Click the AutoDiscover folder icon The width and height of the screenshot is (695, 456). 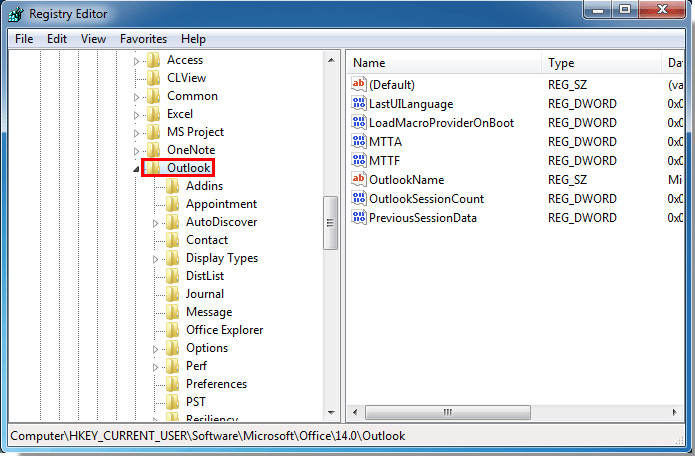[172, 222]
